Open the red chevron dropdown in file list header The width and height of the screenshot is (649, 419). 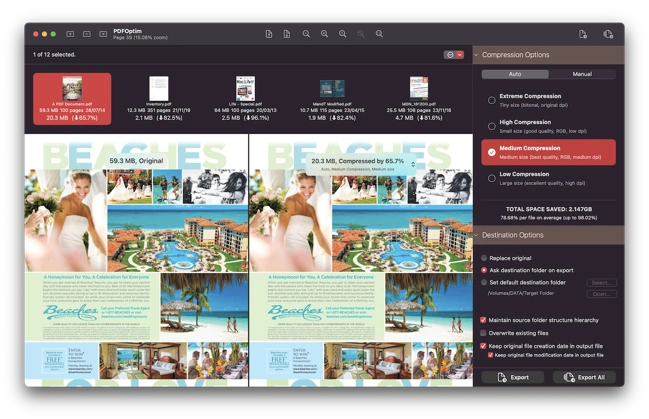pos(459,55)
